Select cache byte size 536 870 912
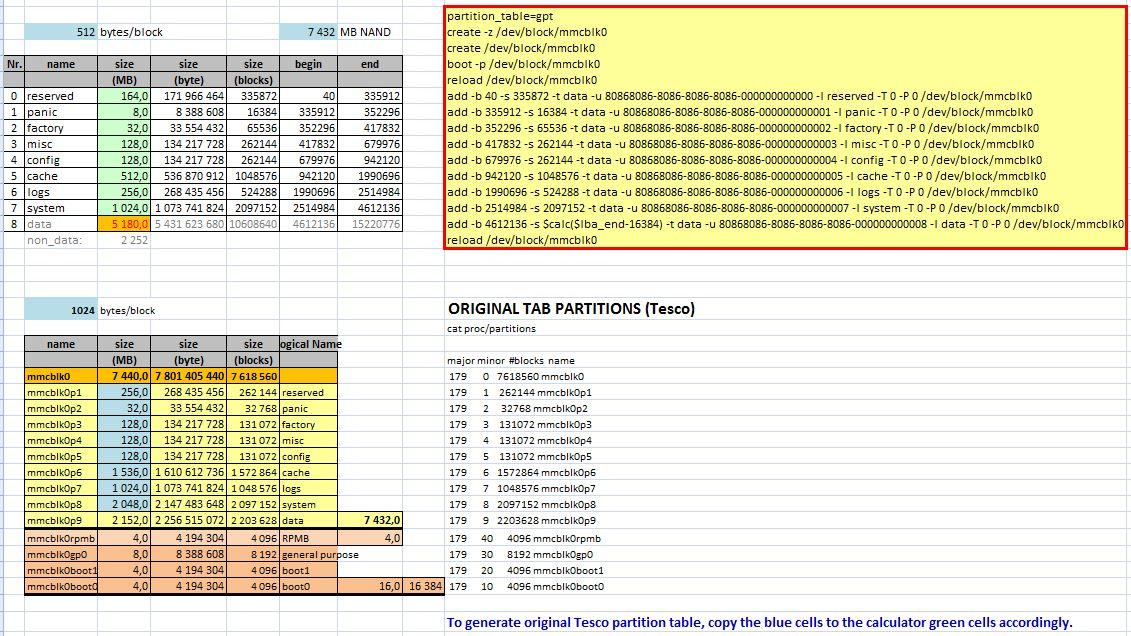The height and width of the screenshot is (636, 1131). point(188,176)
